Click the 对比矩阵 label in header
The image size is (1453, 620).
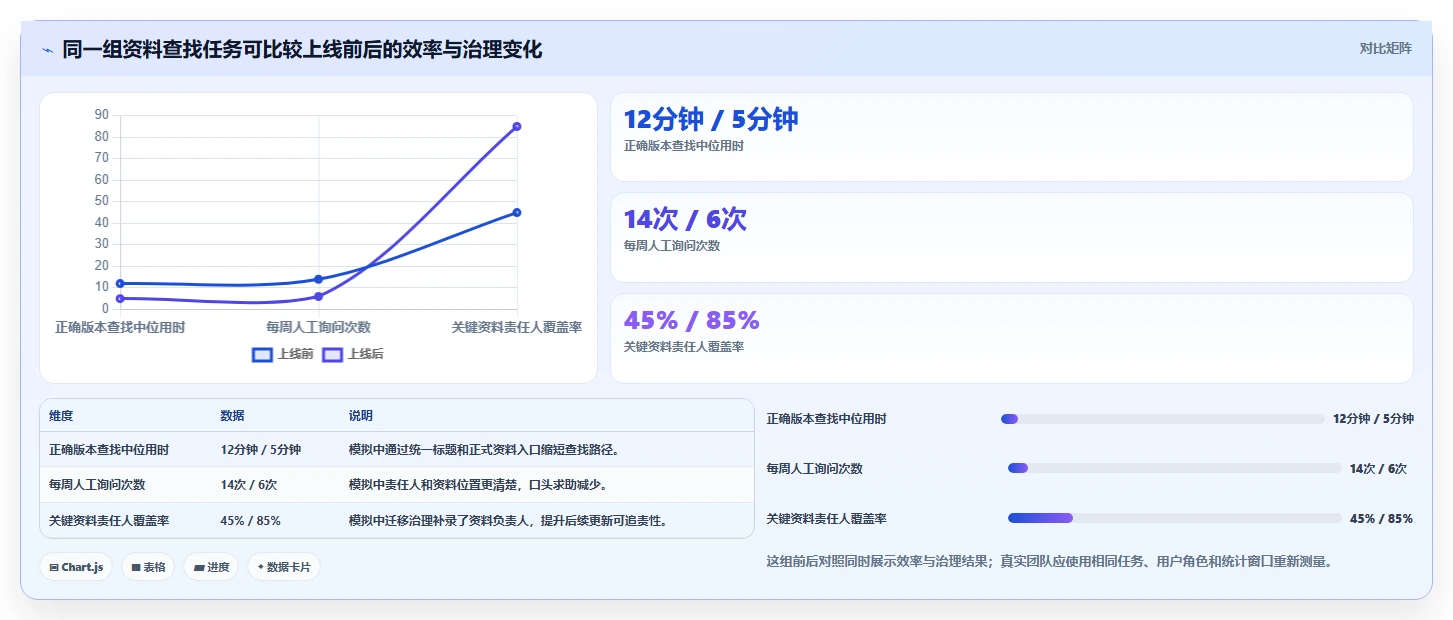coord(1386,48)
